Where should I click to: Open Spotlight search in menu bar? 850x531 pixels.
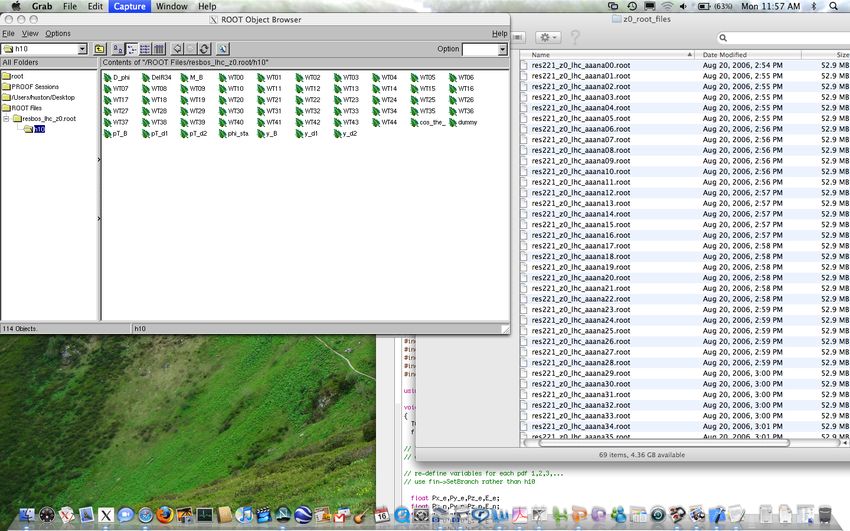pyautogui.click(x=833, y=6)
